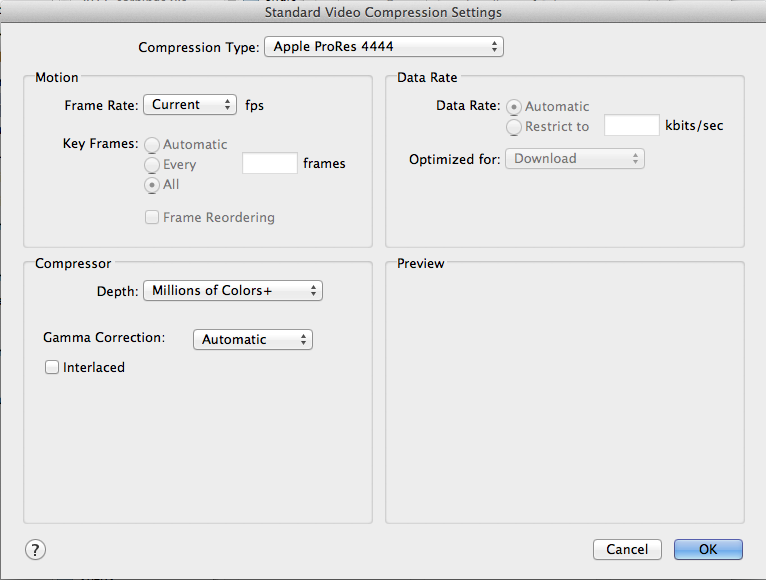The image size is (766, 580).
Task: Open the Compression Type dropdown
Action: click(x=383, y=47)
